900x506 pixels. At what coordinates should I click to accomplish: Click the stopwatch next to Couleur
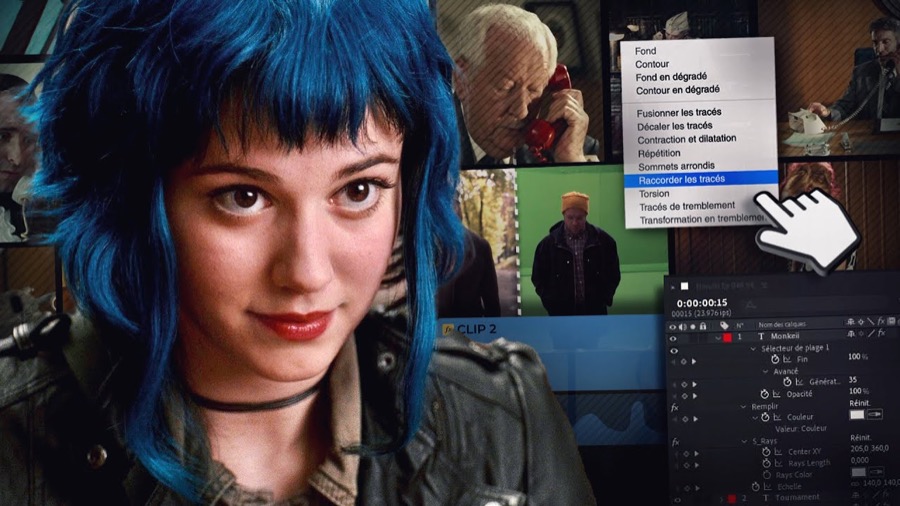click(x=765, y=417)
